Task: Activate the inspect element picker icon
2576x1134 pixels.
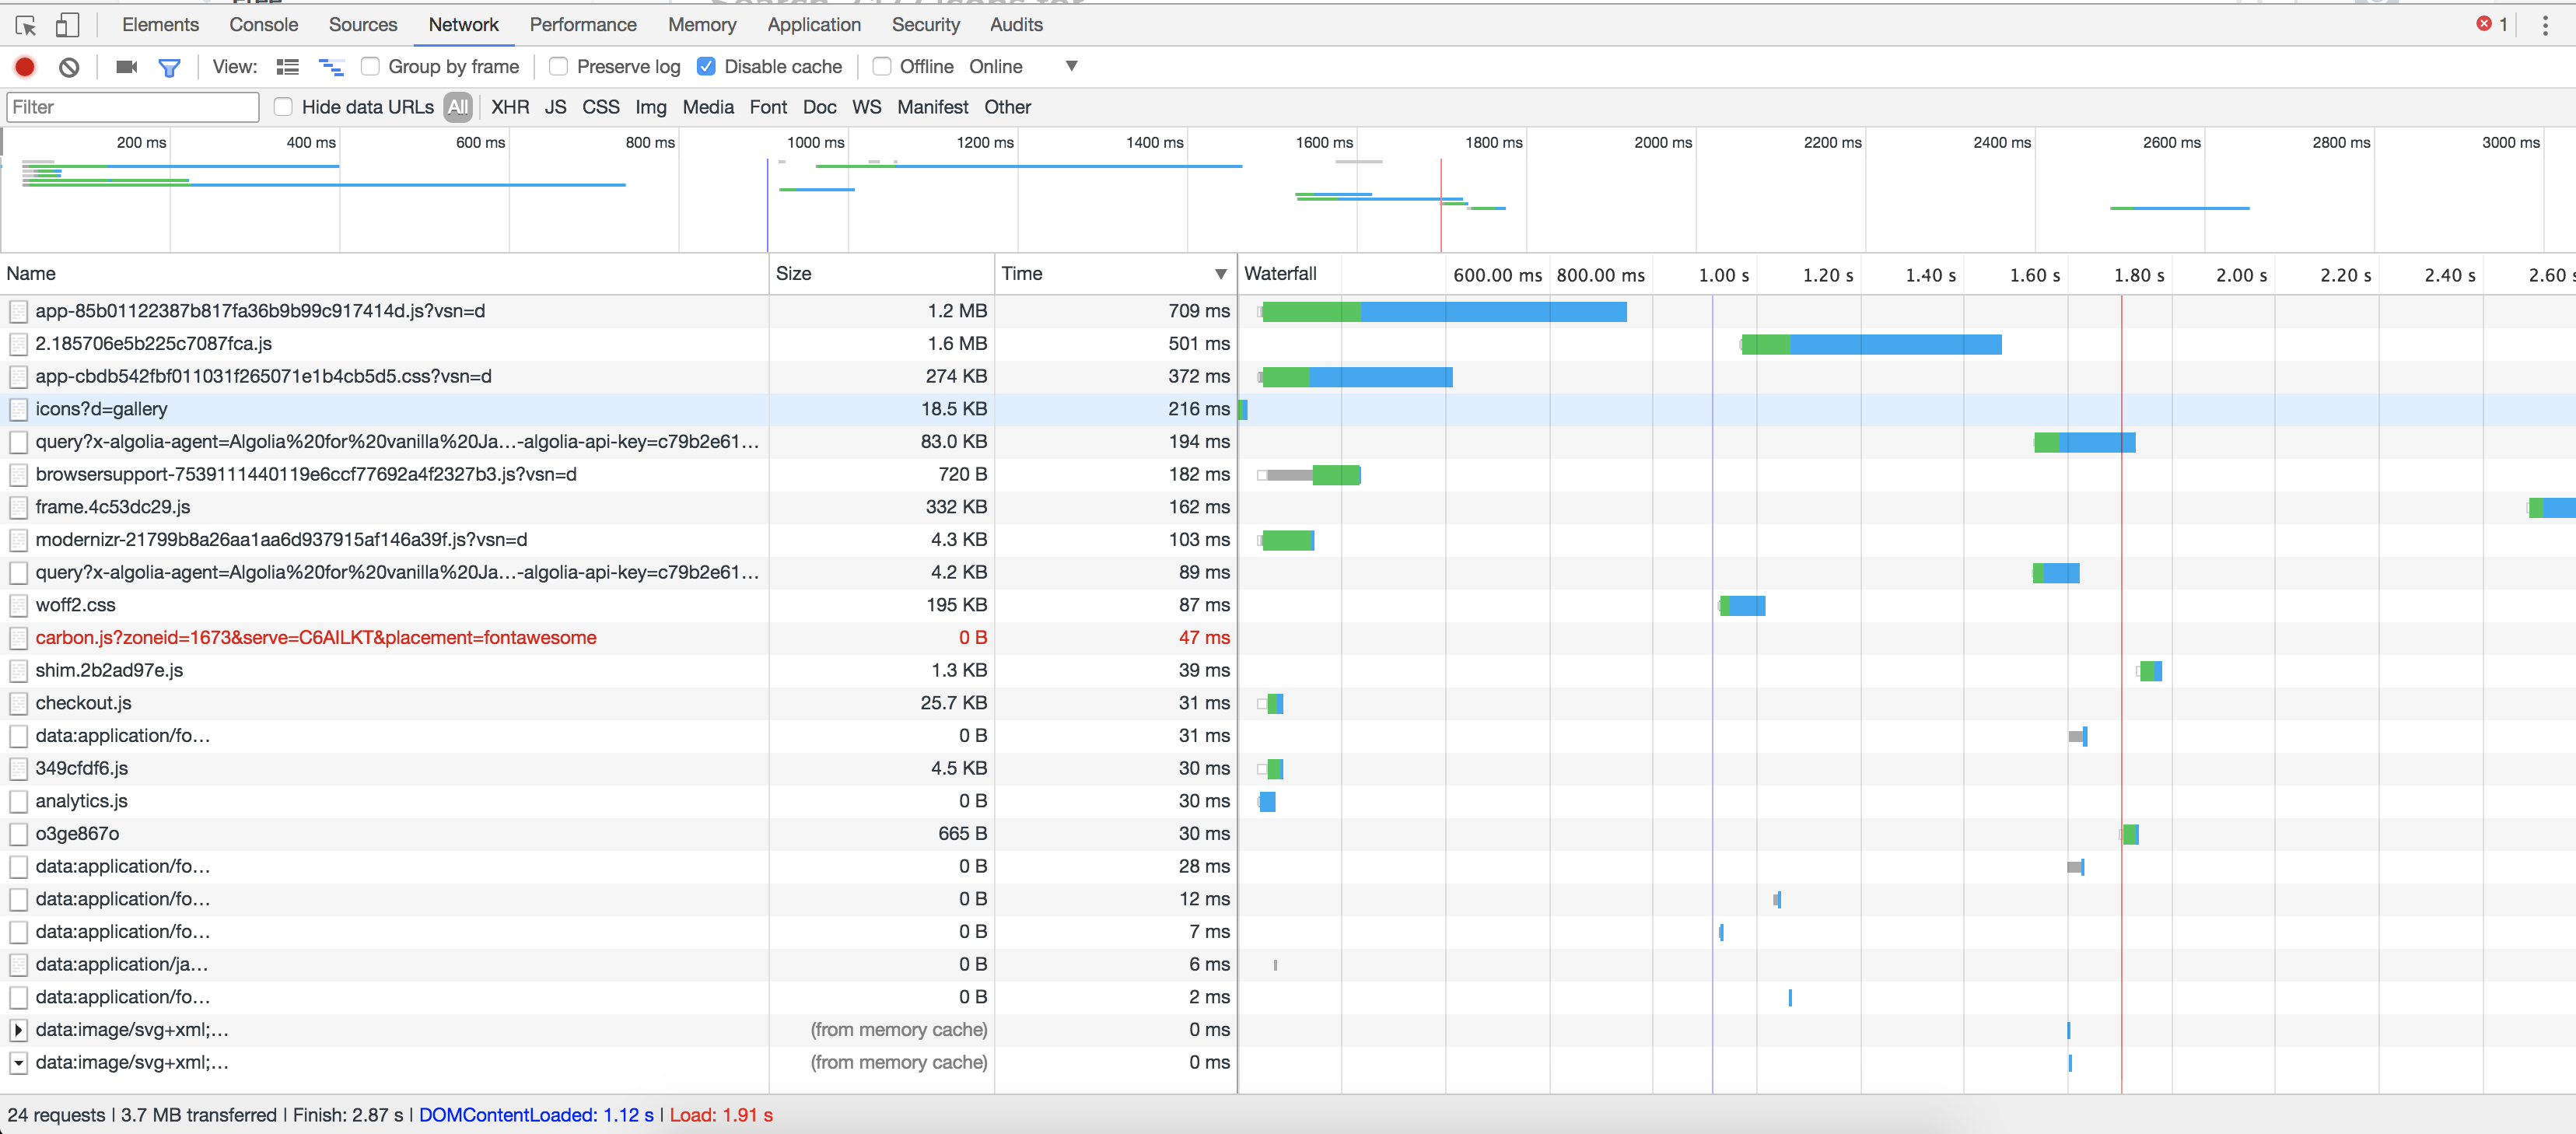Action: [26, 25]
